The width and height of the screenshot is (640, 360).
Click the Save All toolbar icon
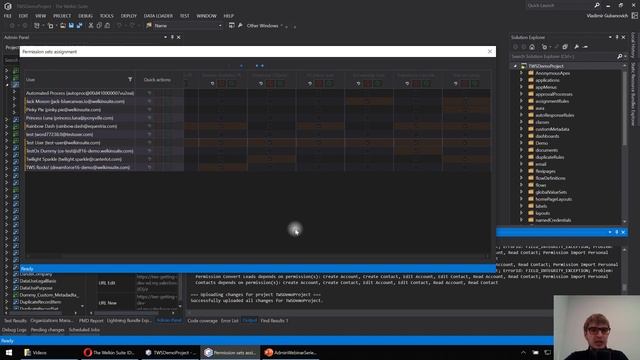[x=80, y=25]
